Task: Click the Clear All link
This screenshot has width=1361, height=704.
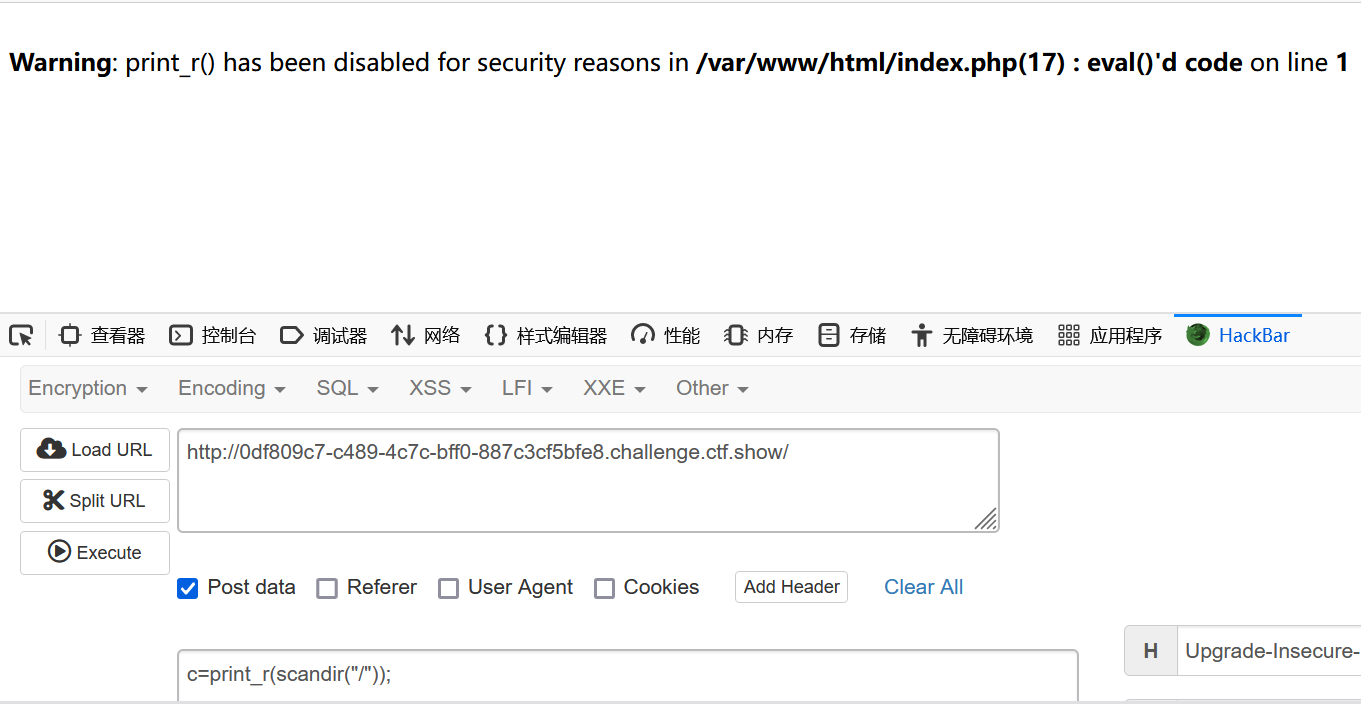Action: click(x=923, y=587)
